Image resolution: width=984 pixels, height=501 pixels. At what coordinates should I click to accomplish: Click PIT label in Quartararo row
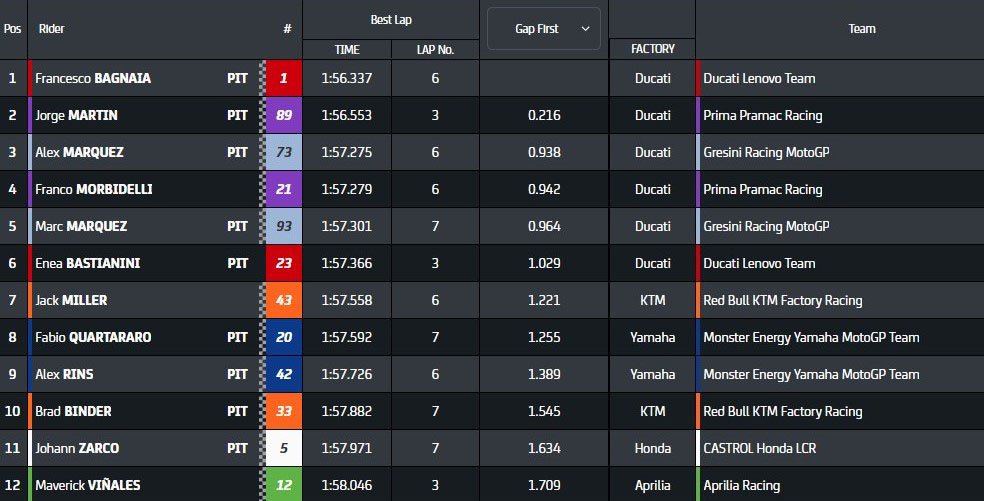tap(237, 338)
